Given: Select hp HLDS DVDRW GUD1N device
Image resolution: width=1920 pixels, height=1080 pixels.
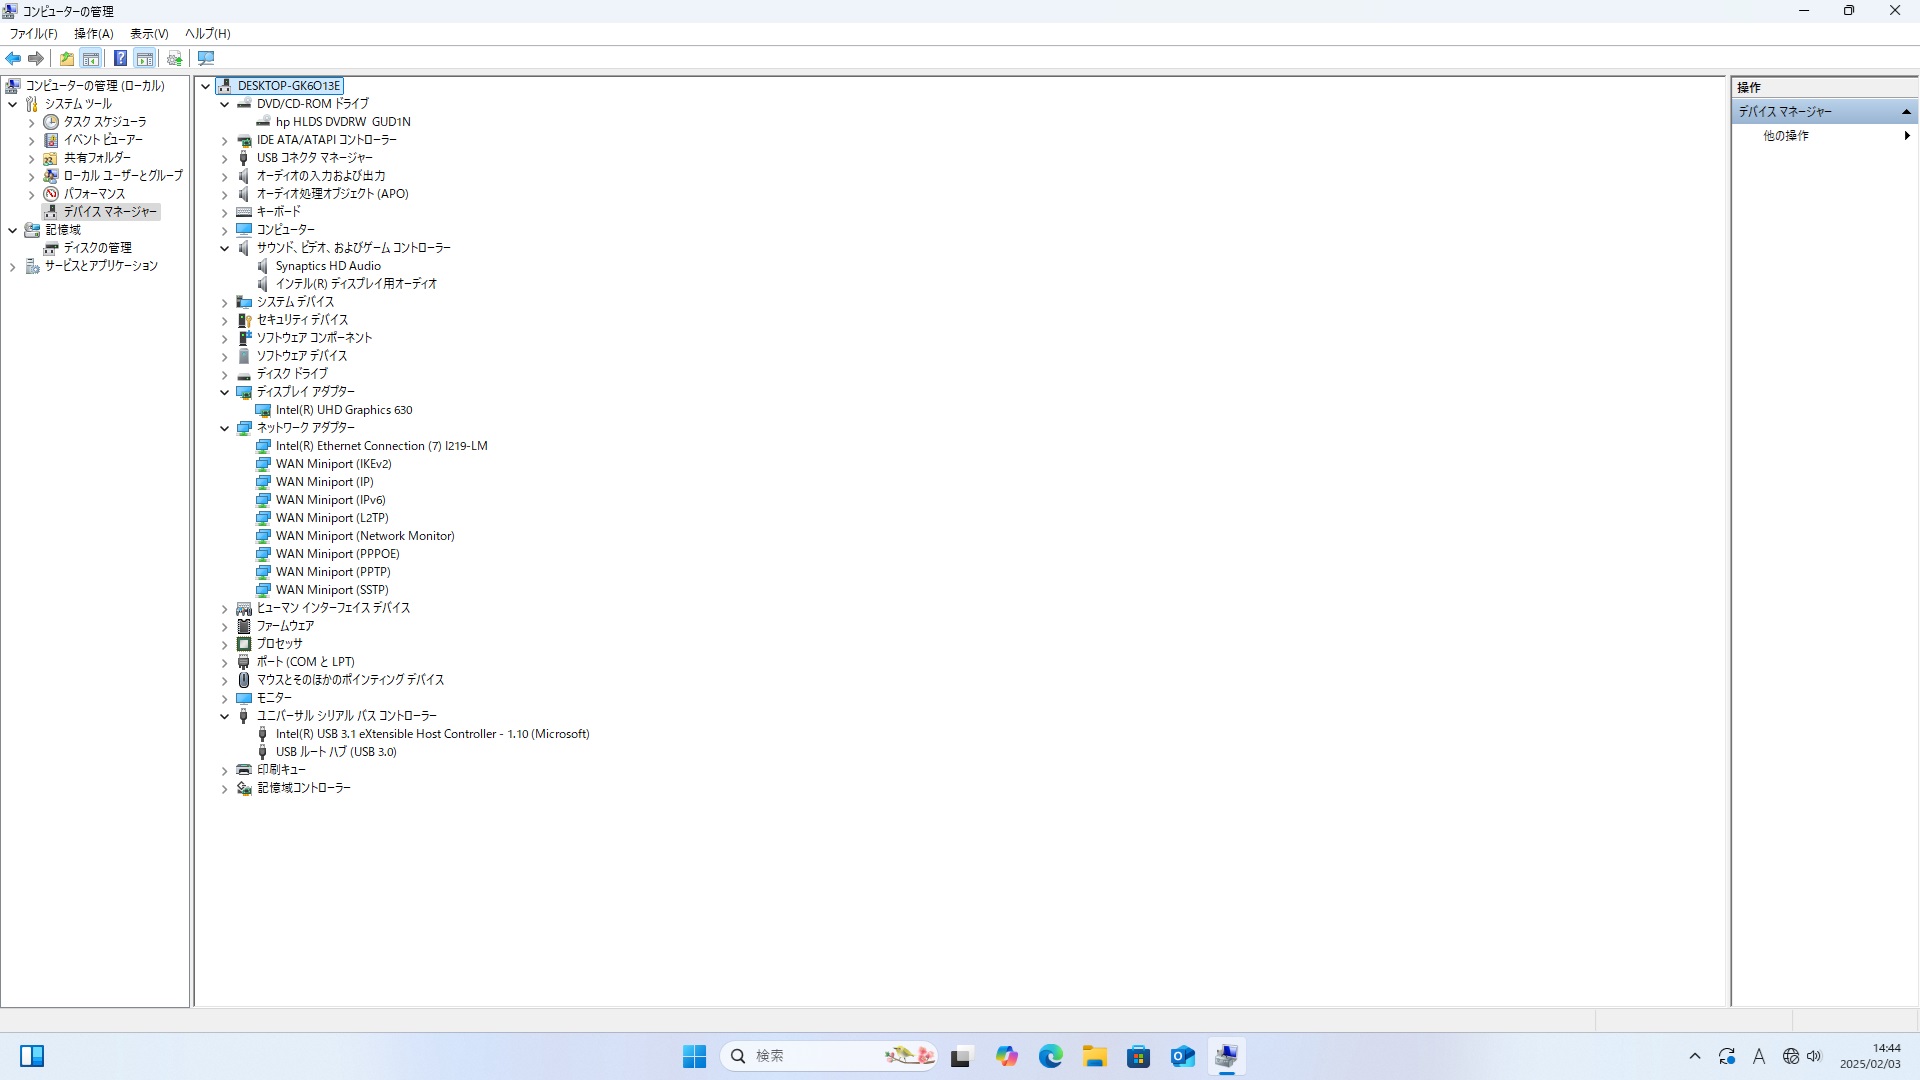Looking at the screenshot, I should point(343,122).
